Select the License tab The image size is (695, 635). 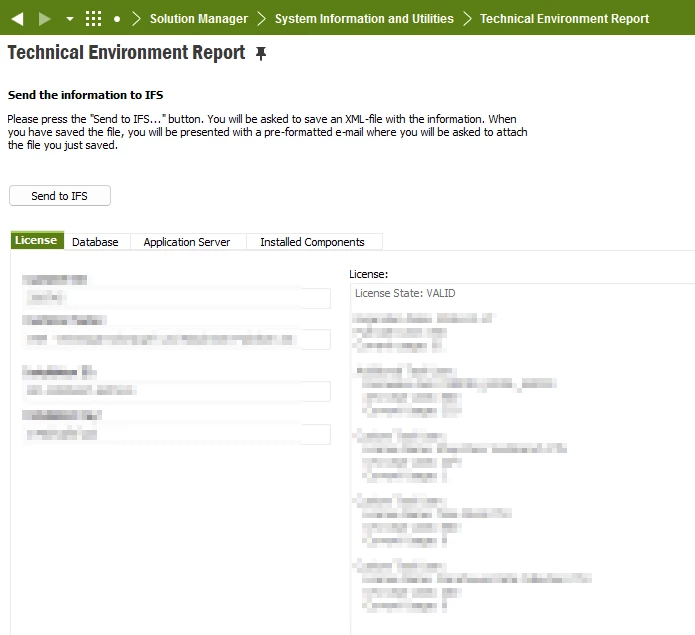pos(37,240)
